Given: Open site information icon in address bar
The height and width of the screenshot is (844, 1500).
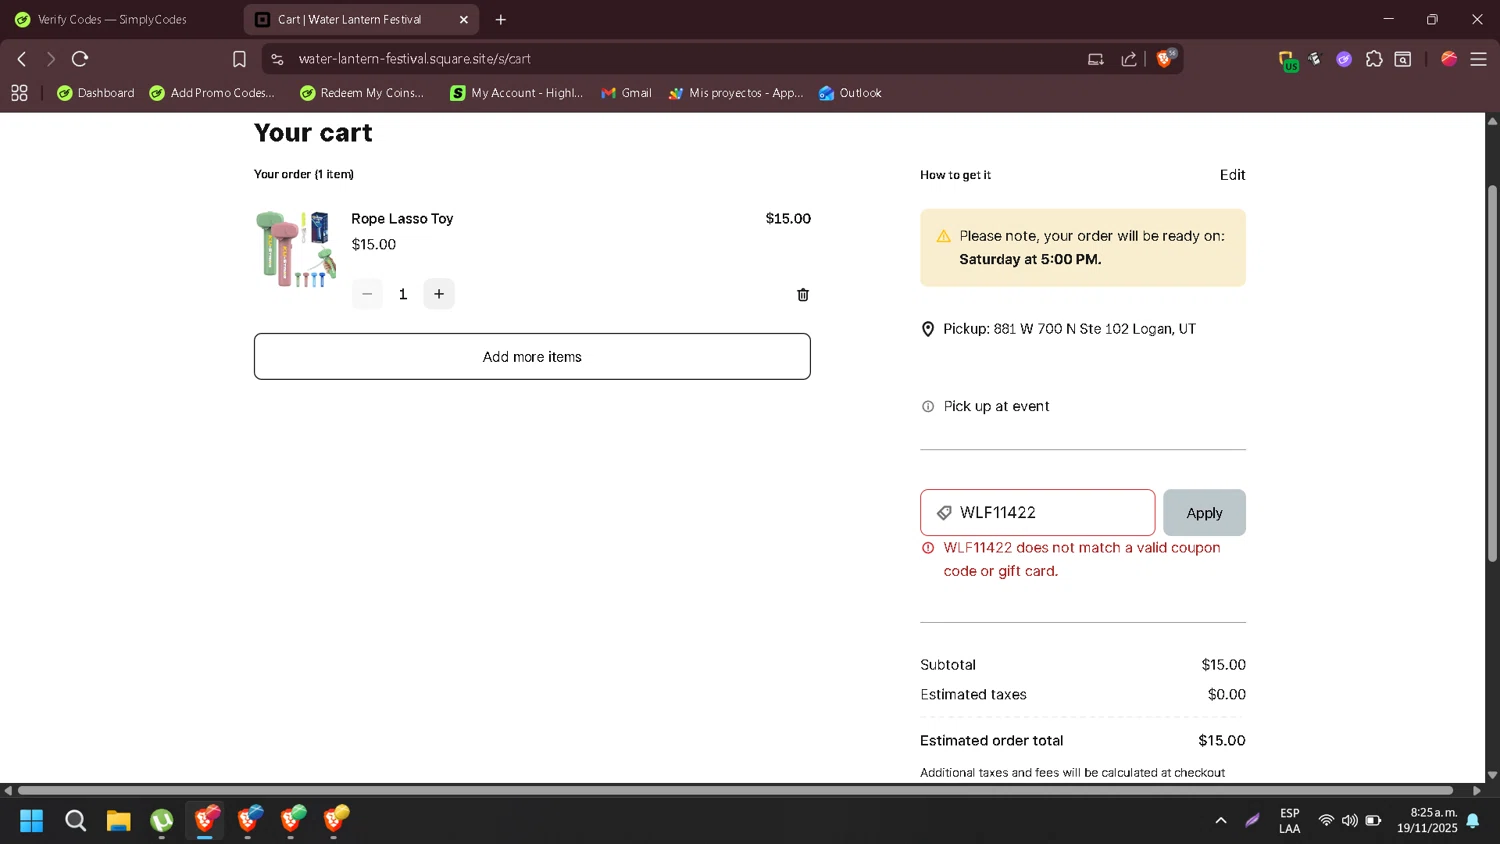Looking at the screenshot, I should [x=278, y=59].
